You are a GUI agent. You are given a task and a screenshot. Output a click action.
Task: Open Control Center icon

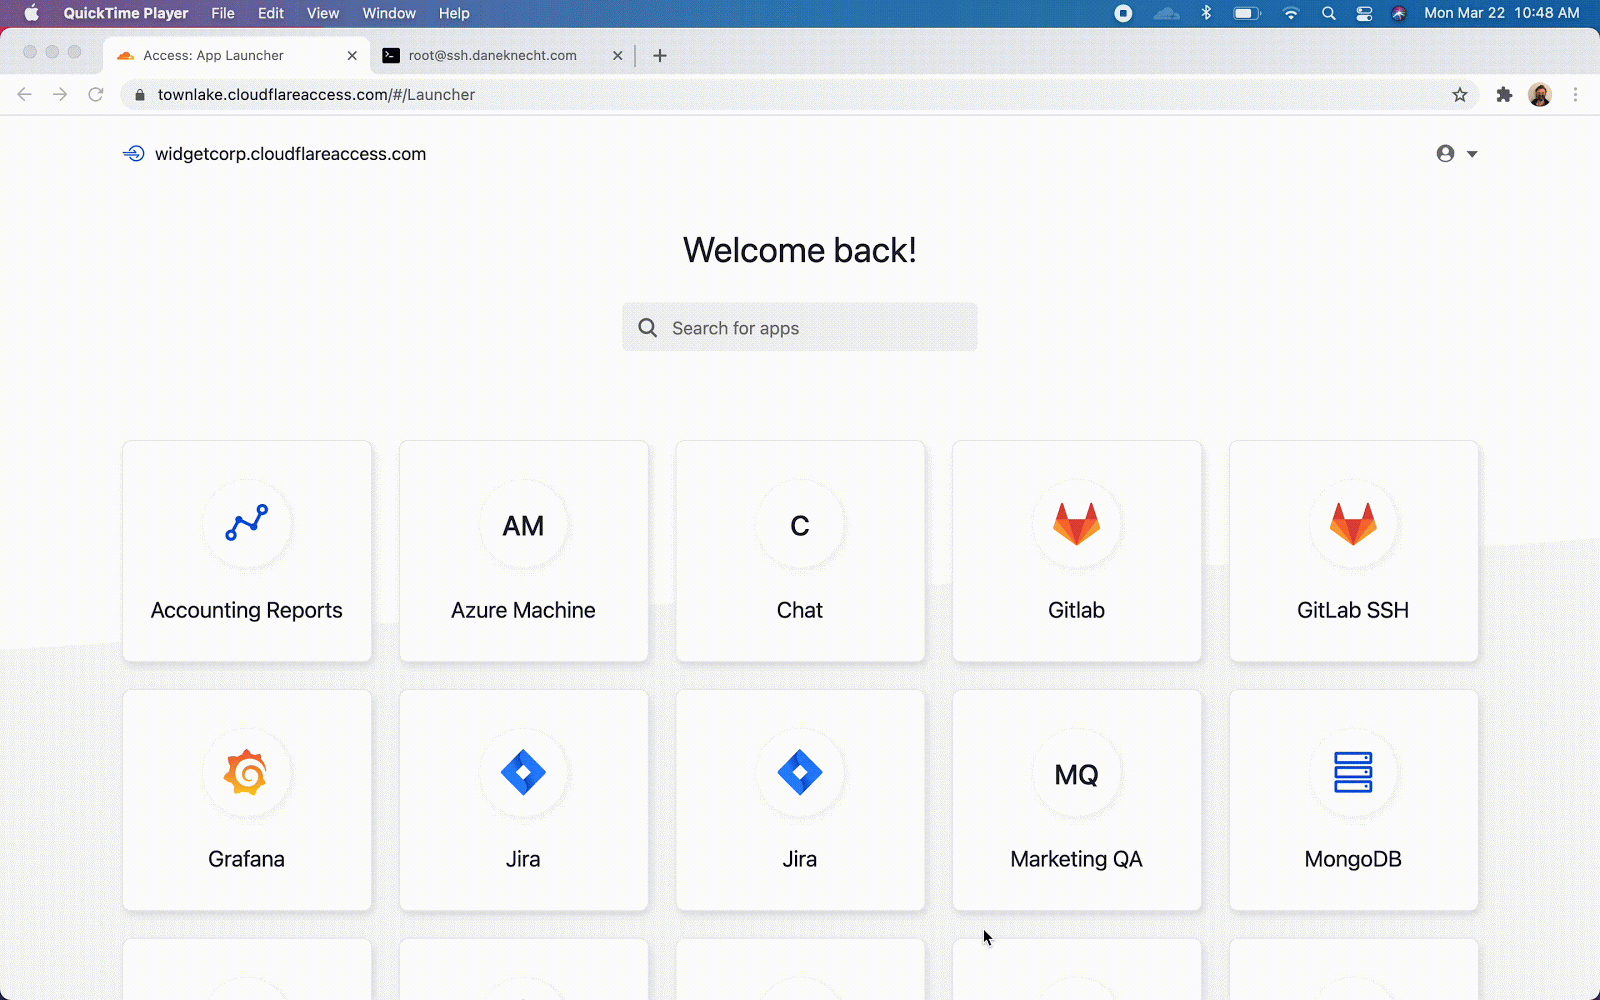point(1364,13)
